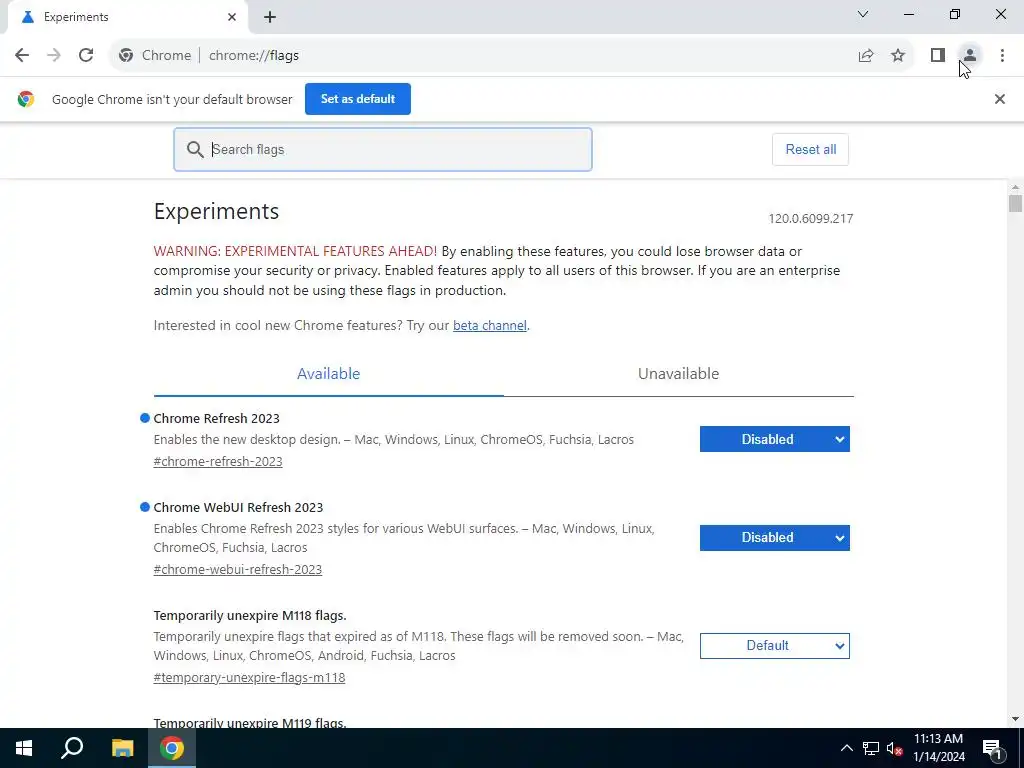Go back using the browser back arrow

tap(22, 56)
